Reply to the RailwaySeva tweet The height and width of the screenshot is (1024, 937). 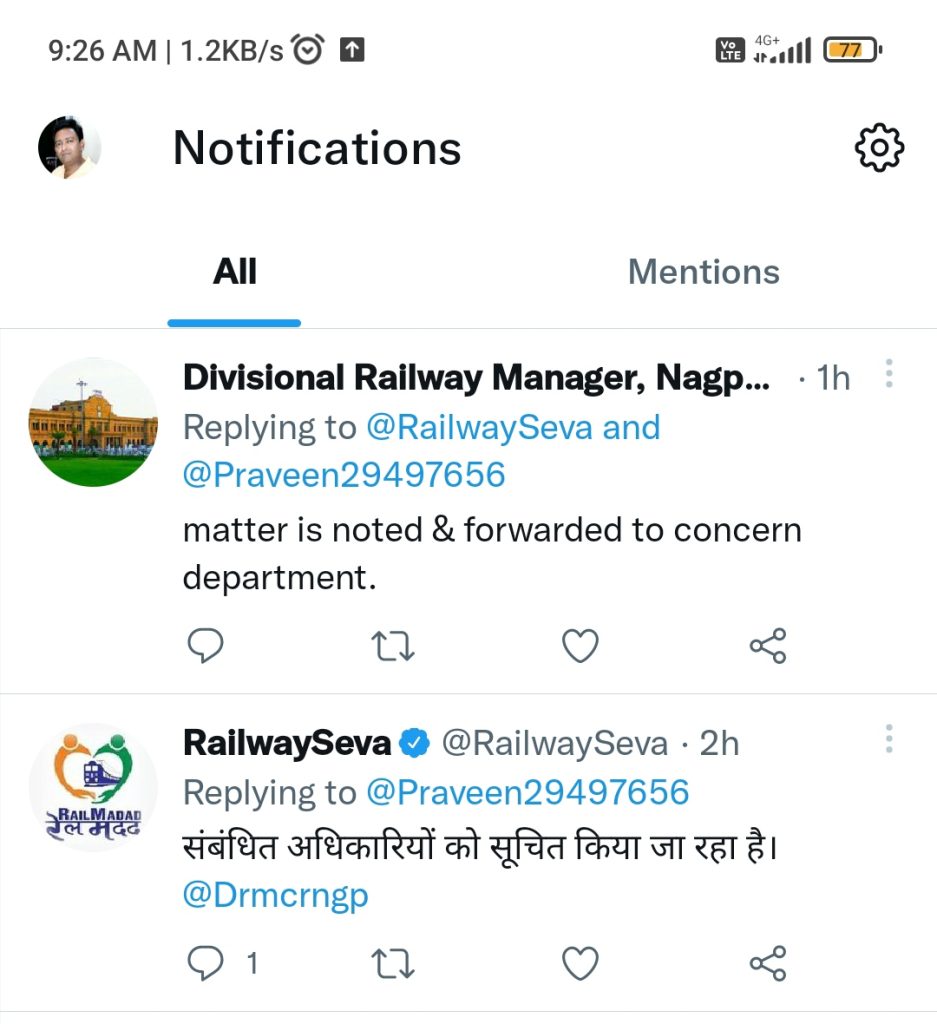point(206,963)
